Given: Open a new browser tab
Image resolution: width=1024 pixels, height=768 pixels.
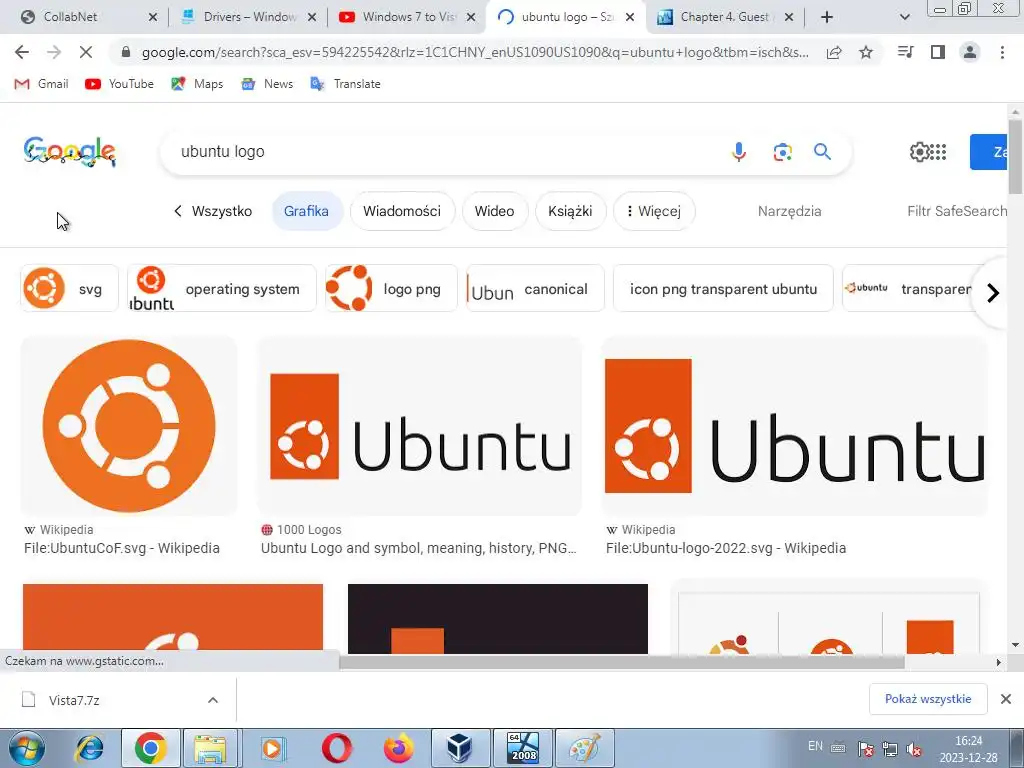Looking at the screenshot, I should pyautogui.click(x=827, y=17).
